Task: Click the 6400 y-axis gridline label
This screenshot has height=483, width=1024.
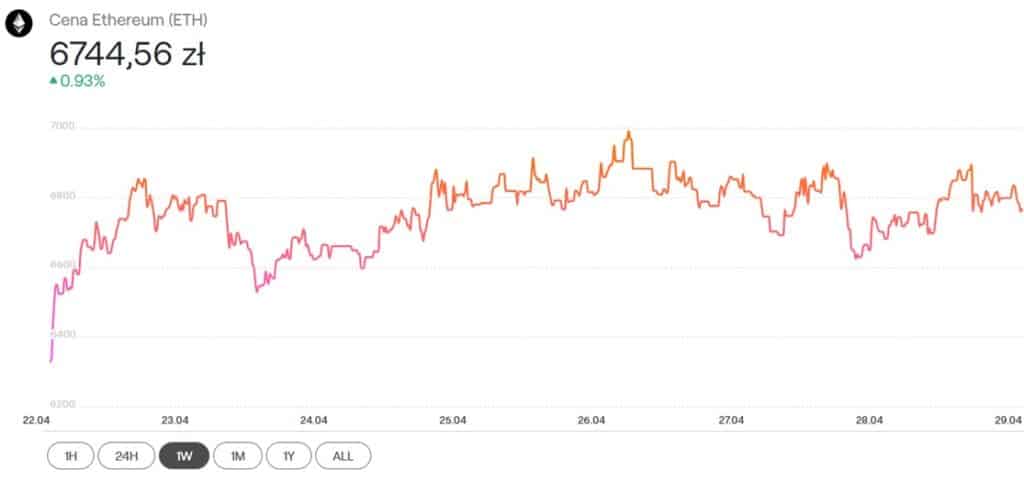Action: (63, 334)
